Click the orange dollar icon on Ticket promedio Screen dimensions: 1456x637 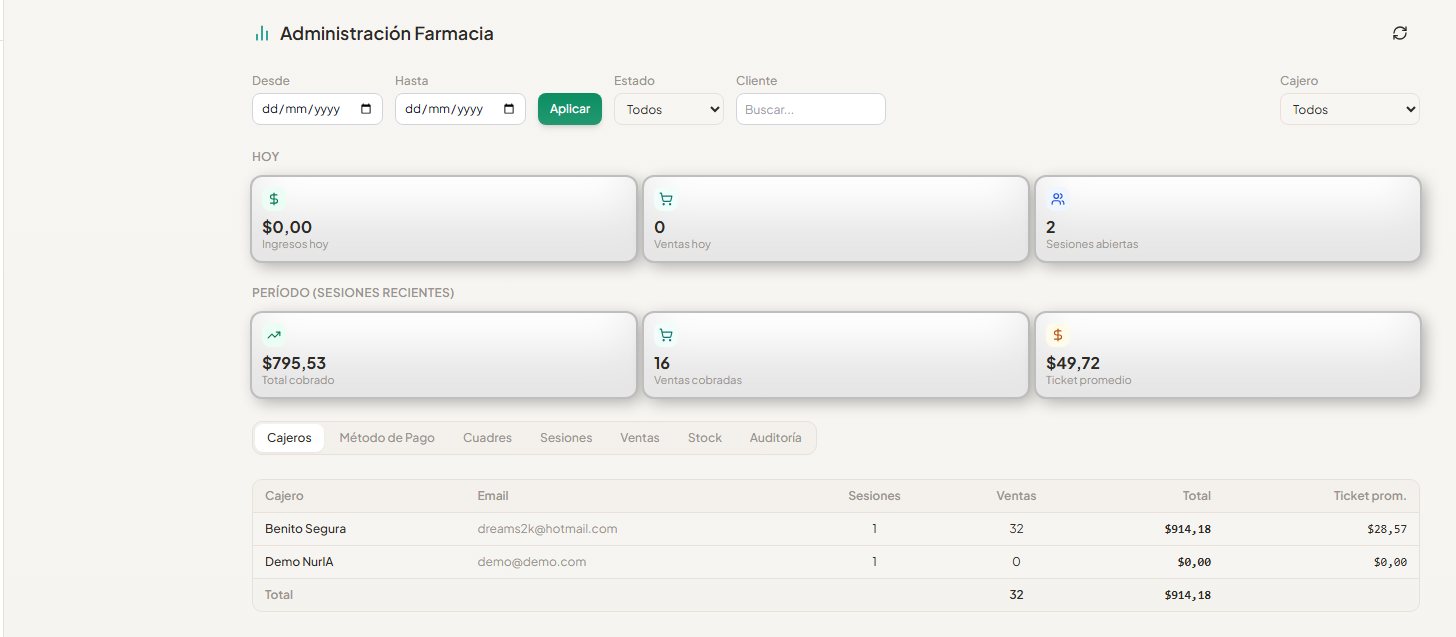[x=1058, y=335]
